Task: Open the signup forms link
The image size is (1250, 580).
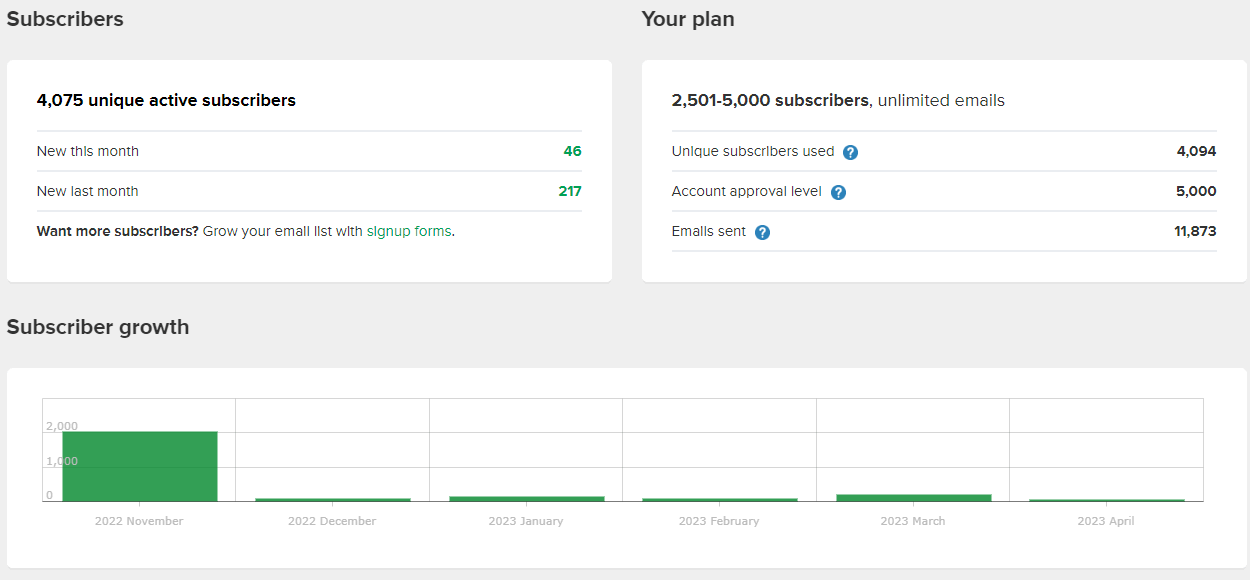Action: click(409, 231)
